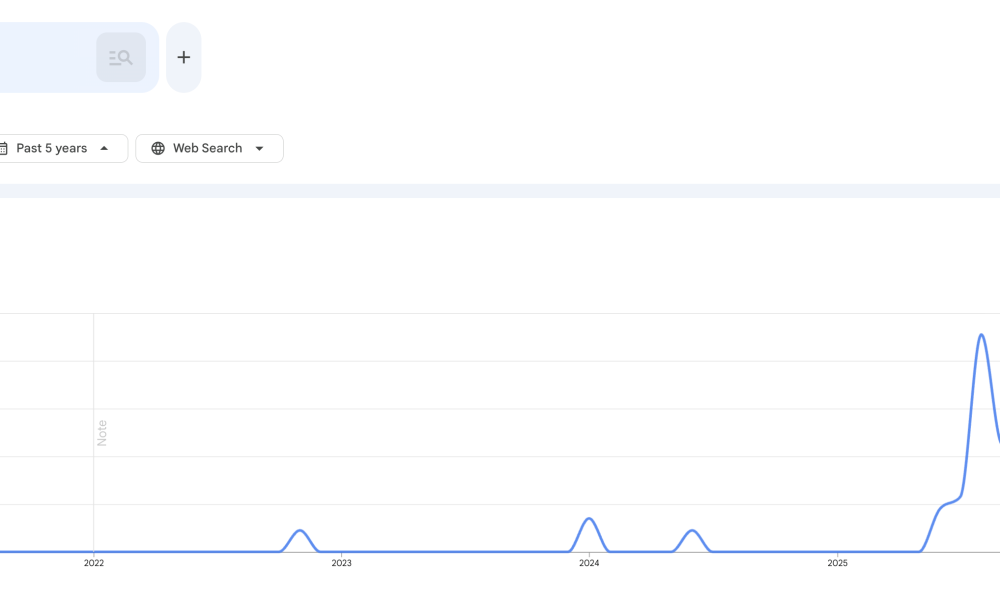This screenshot has height=600, width=1000.
Task: Click the 2025 axis label on the timeline
Action: pyautogui.click(x=838, y=563)
